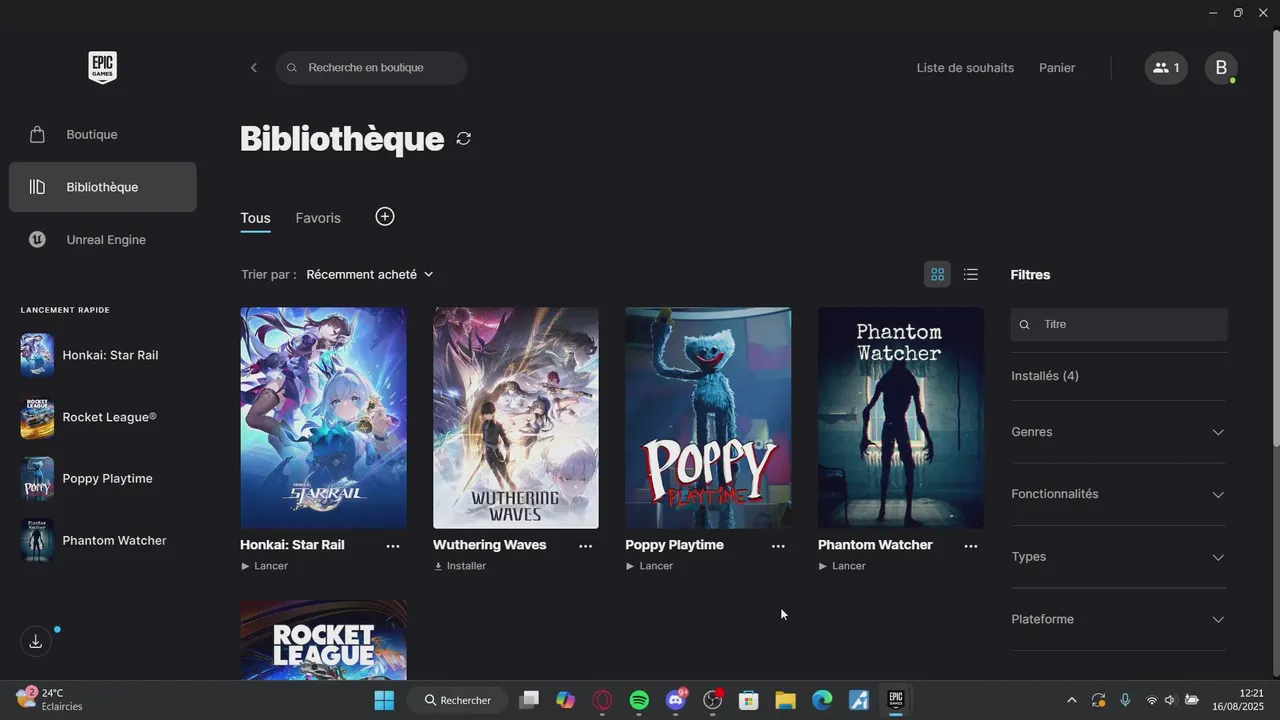Viewport: 1280px width, 720px height.
Task: Click the store search field
Action: click(371, 68)
